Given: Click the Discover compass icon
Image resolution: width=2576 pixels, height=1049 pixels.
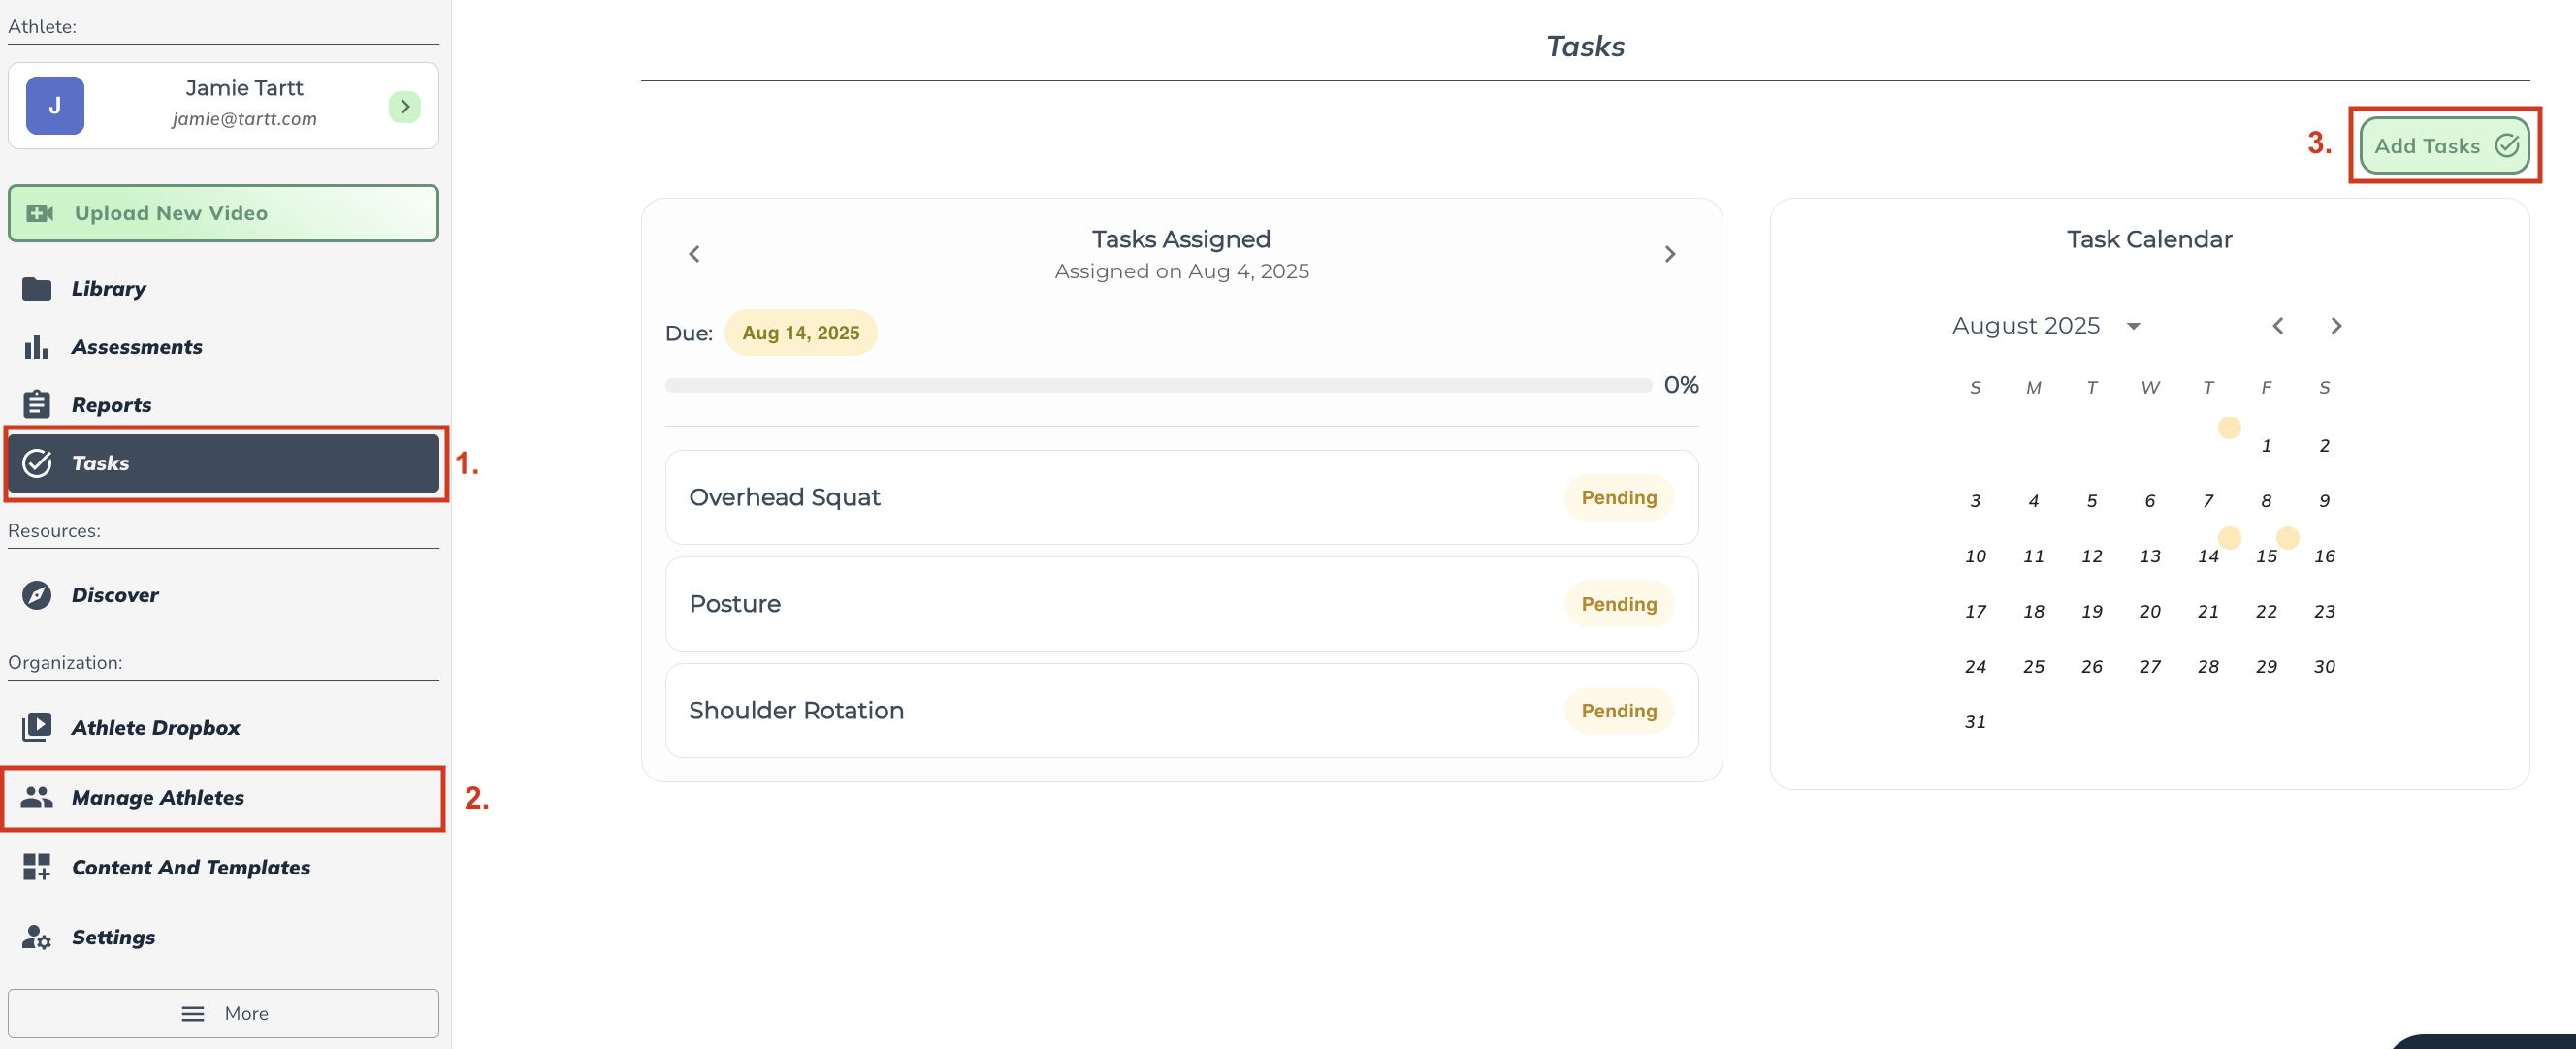Looking at the screenshot, I should tap(37, 595).
